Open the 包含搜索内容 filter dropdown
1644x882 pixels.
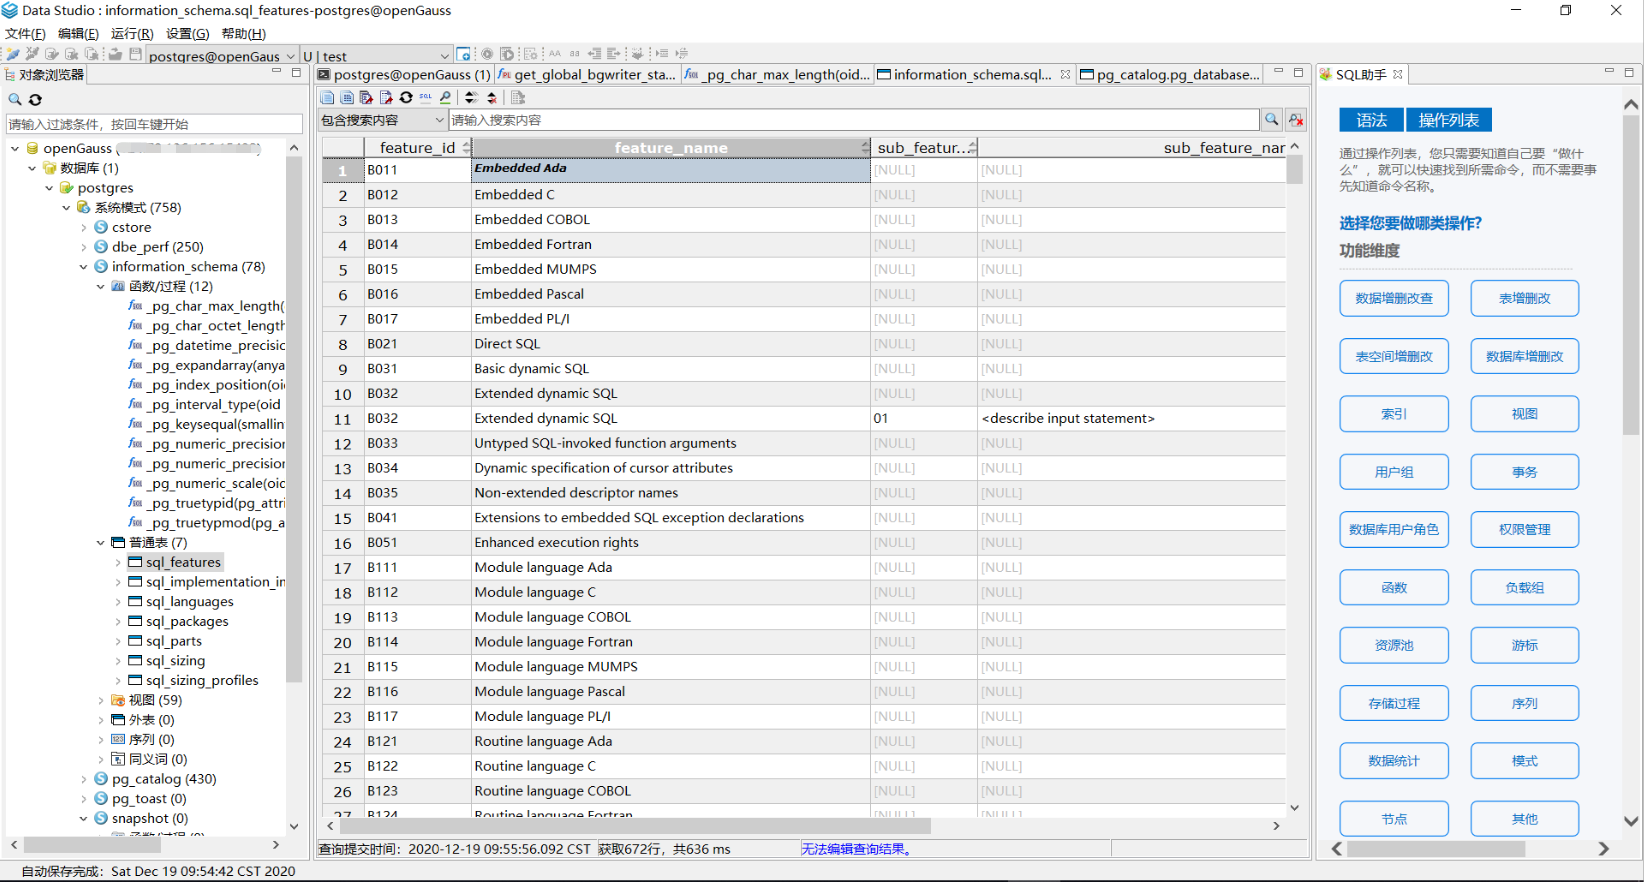[439, 120]
